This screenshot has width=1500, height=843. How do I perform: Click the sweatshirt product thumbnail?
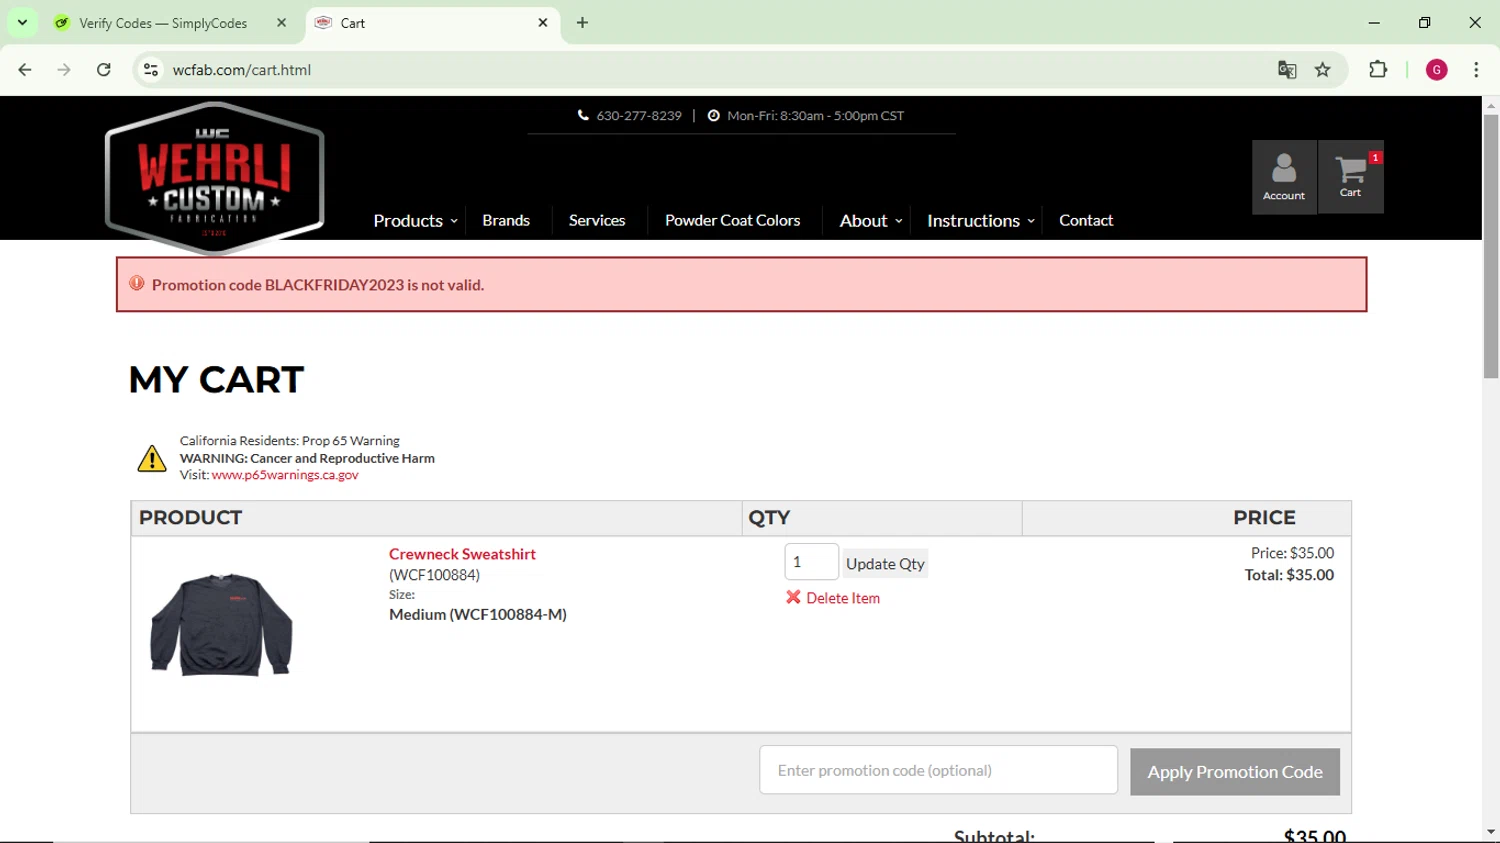[x=221, y=625]
